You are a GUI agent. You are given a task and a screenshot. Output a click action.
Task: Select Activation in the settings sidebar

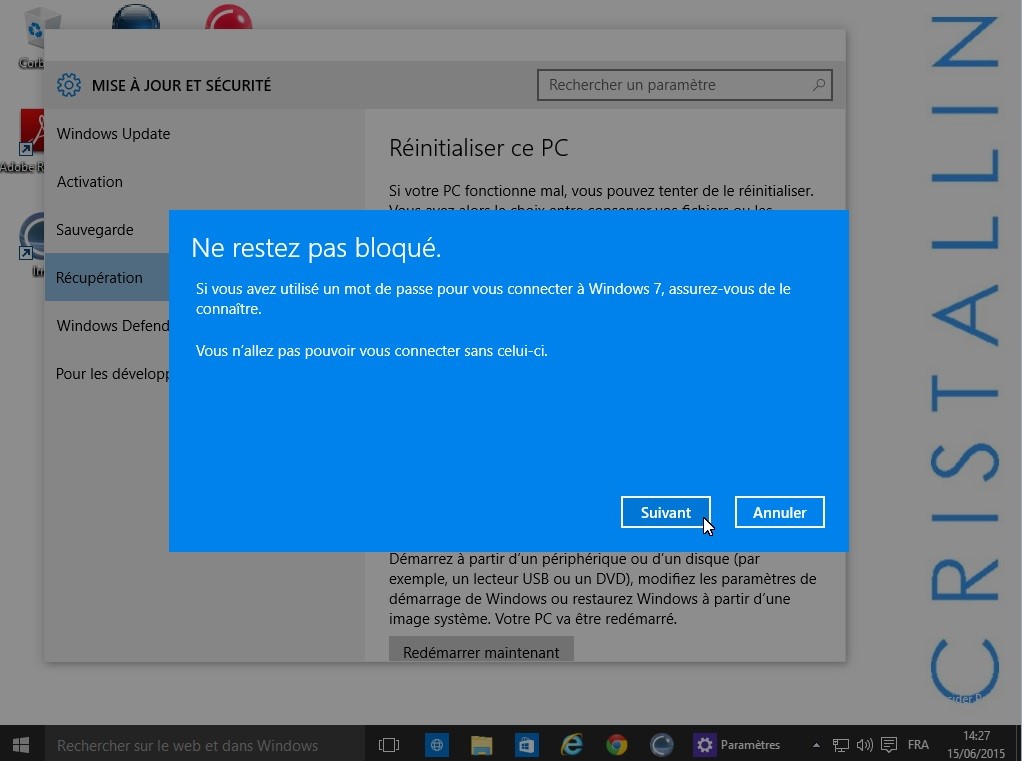[89, 182]
